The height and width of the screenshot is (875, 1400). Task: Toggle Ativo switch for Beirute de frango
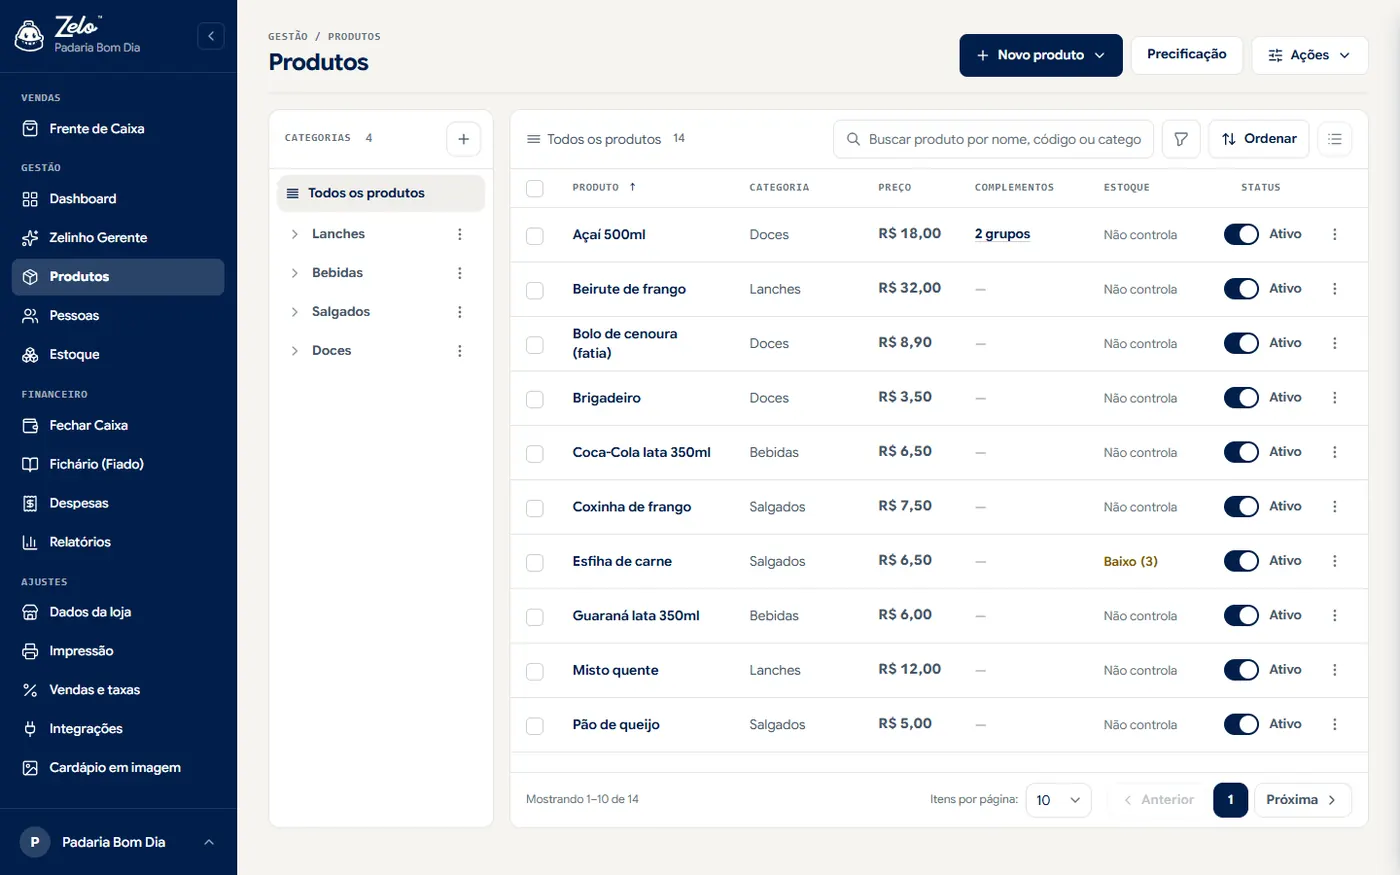[1241, 288]
